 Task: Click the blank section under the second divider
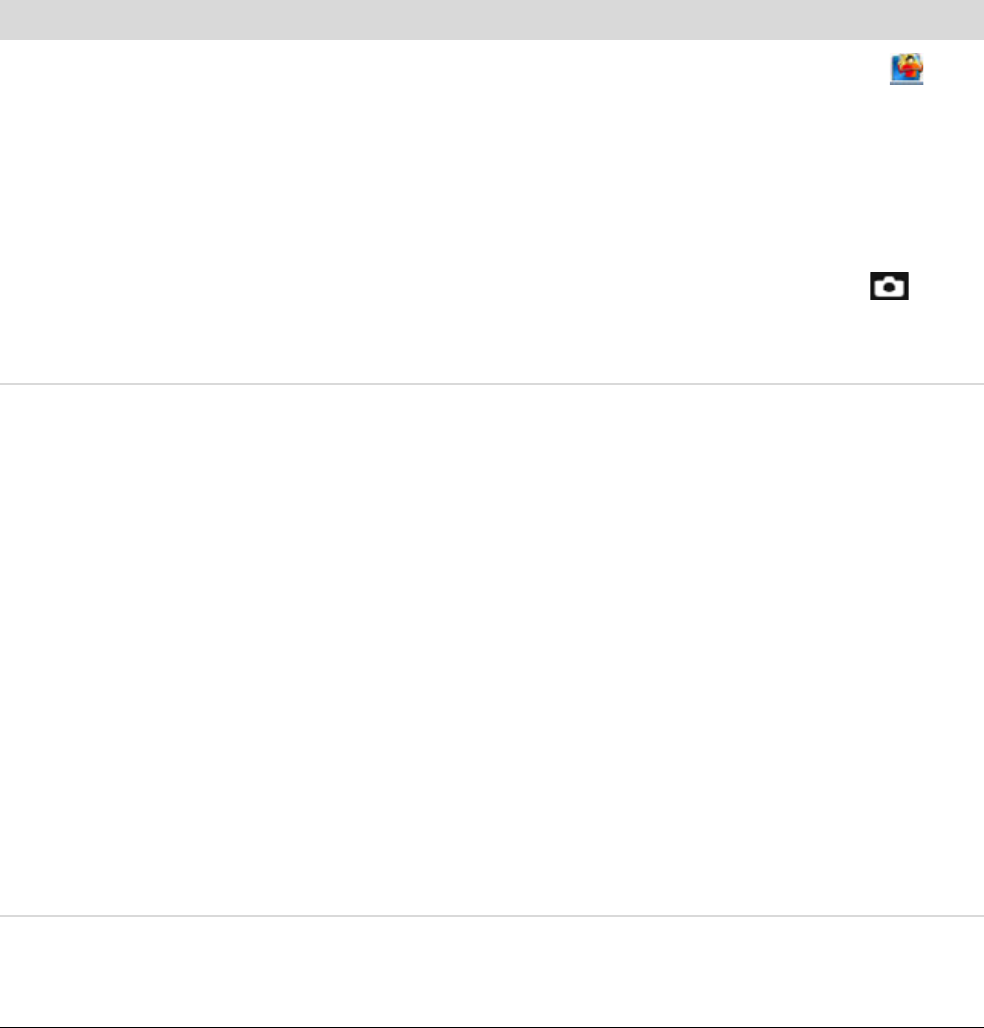coord(492,968)
